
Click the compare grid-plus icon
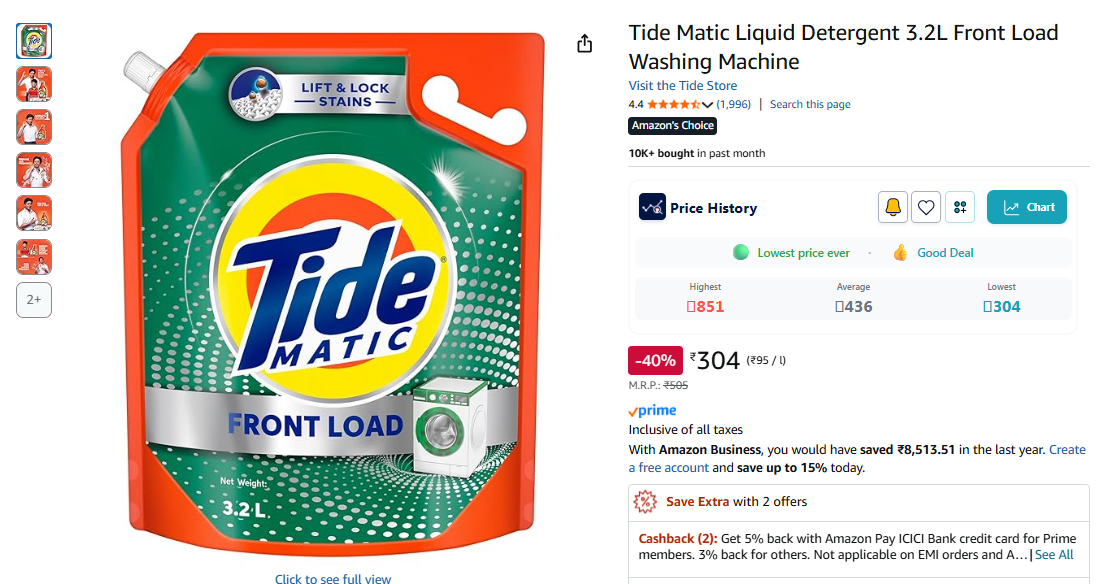(x=960, y=207)
